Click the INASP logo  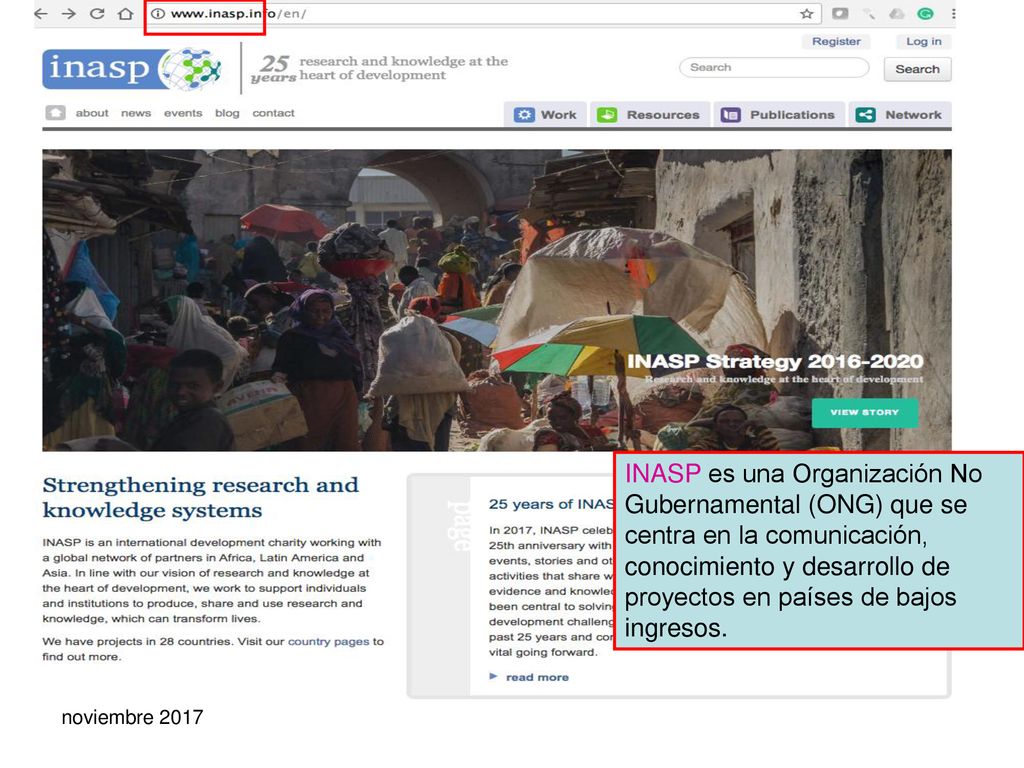(x=133, y=68)
